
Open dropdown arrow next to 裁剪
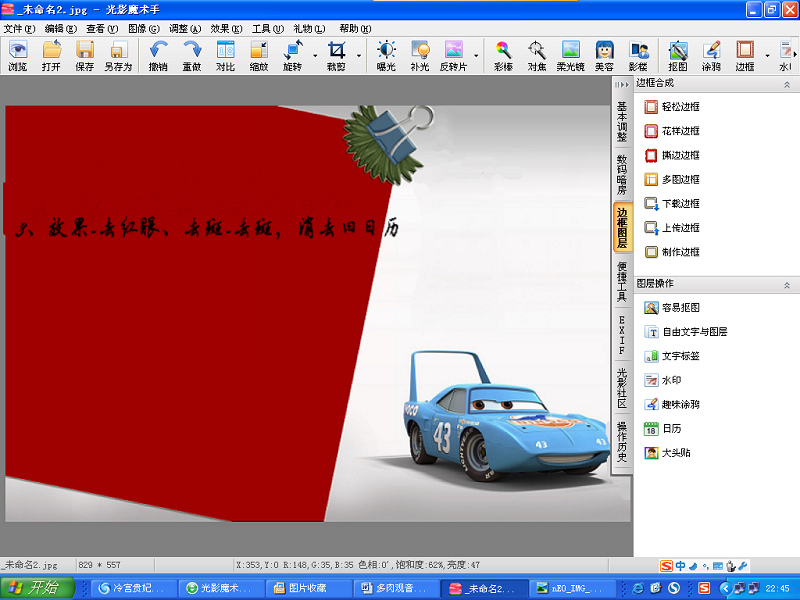pyautogui.click(x=359, y=56)
